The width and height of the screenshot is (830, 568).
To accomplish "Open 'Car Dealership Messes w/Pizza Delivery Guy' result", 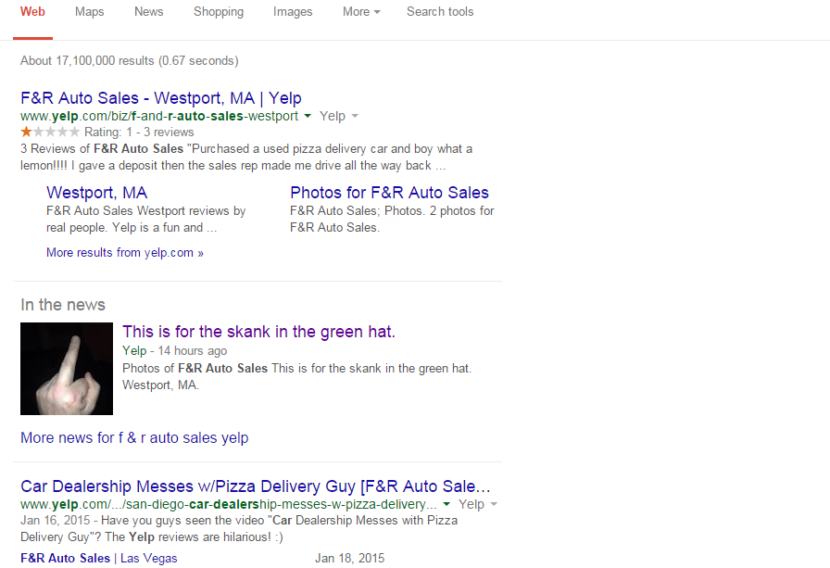I will [x=256, y=486].
